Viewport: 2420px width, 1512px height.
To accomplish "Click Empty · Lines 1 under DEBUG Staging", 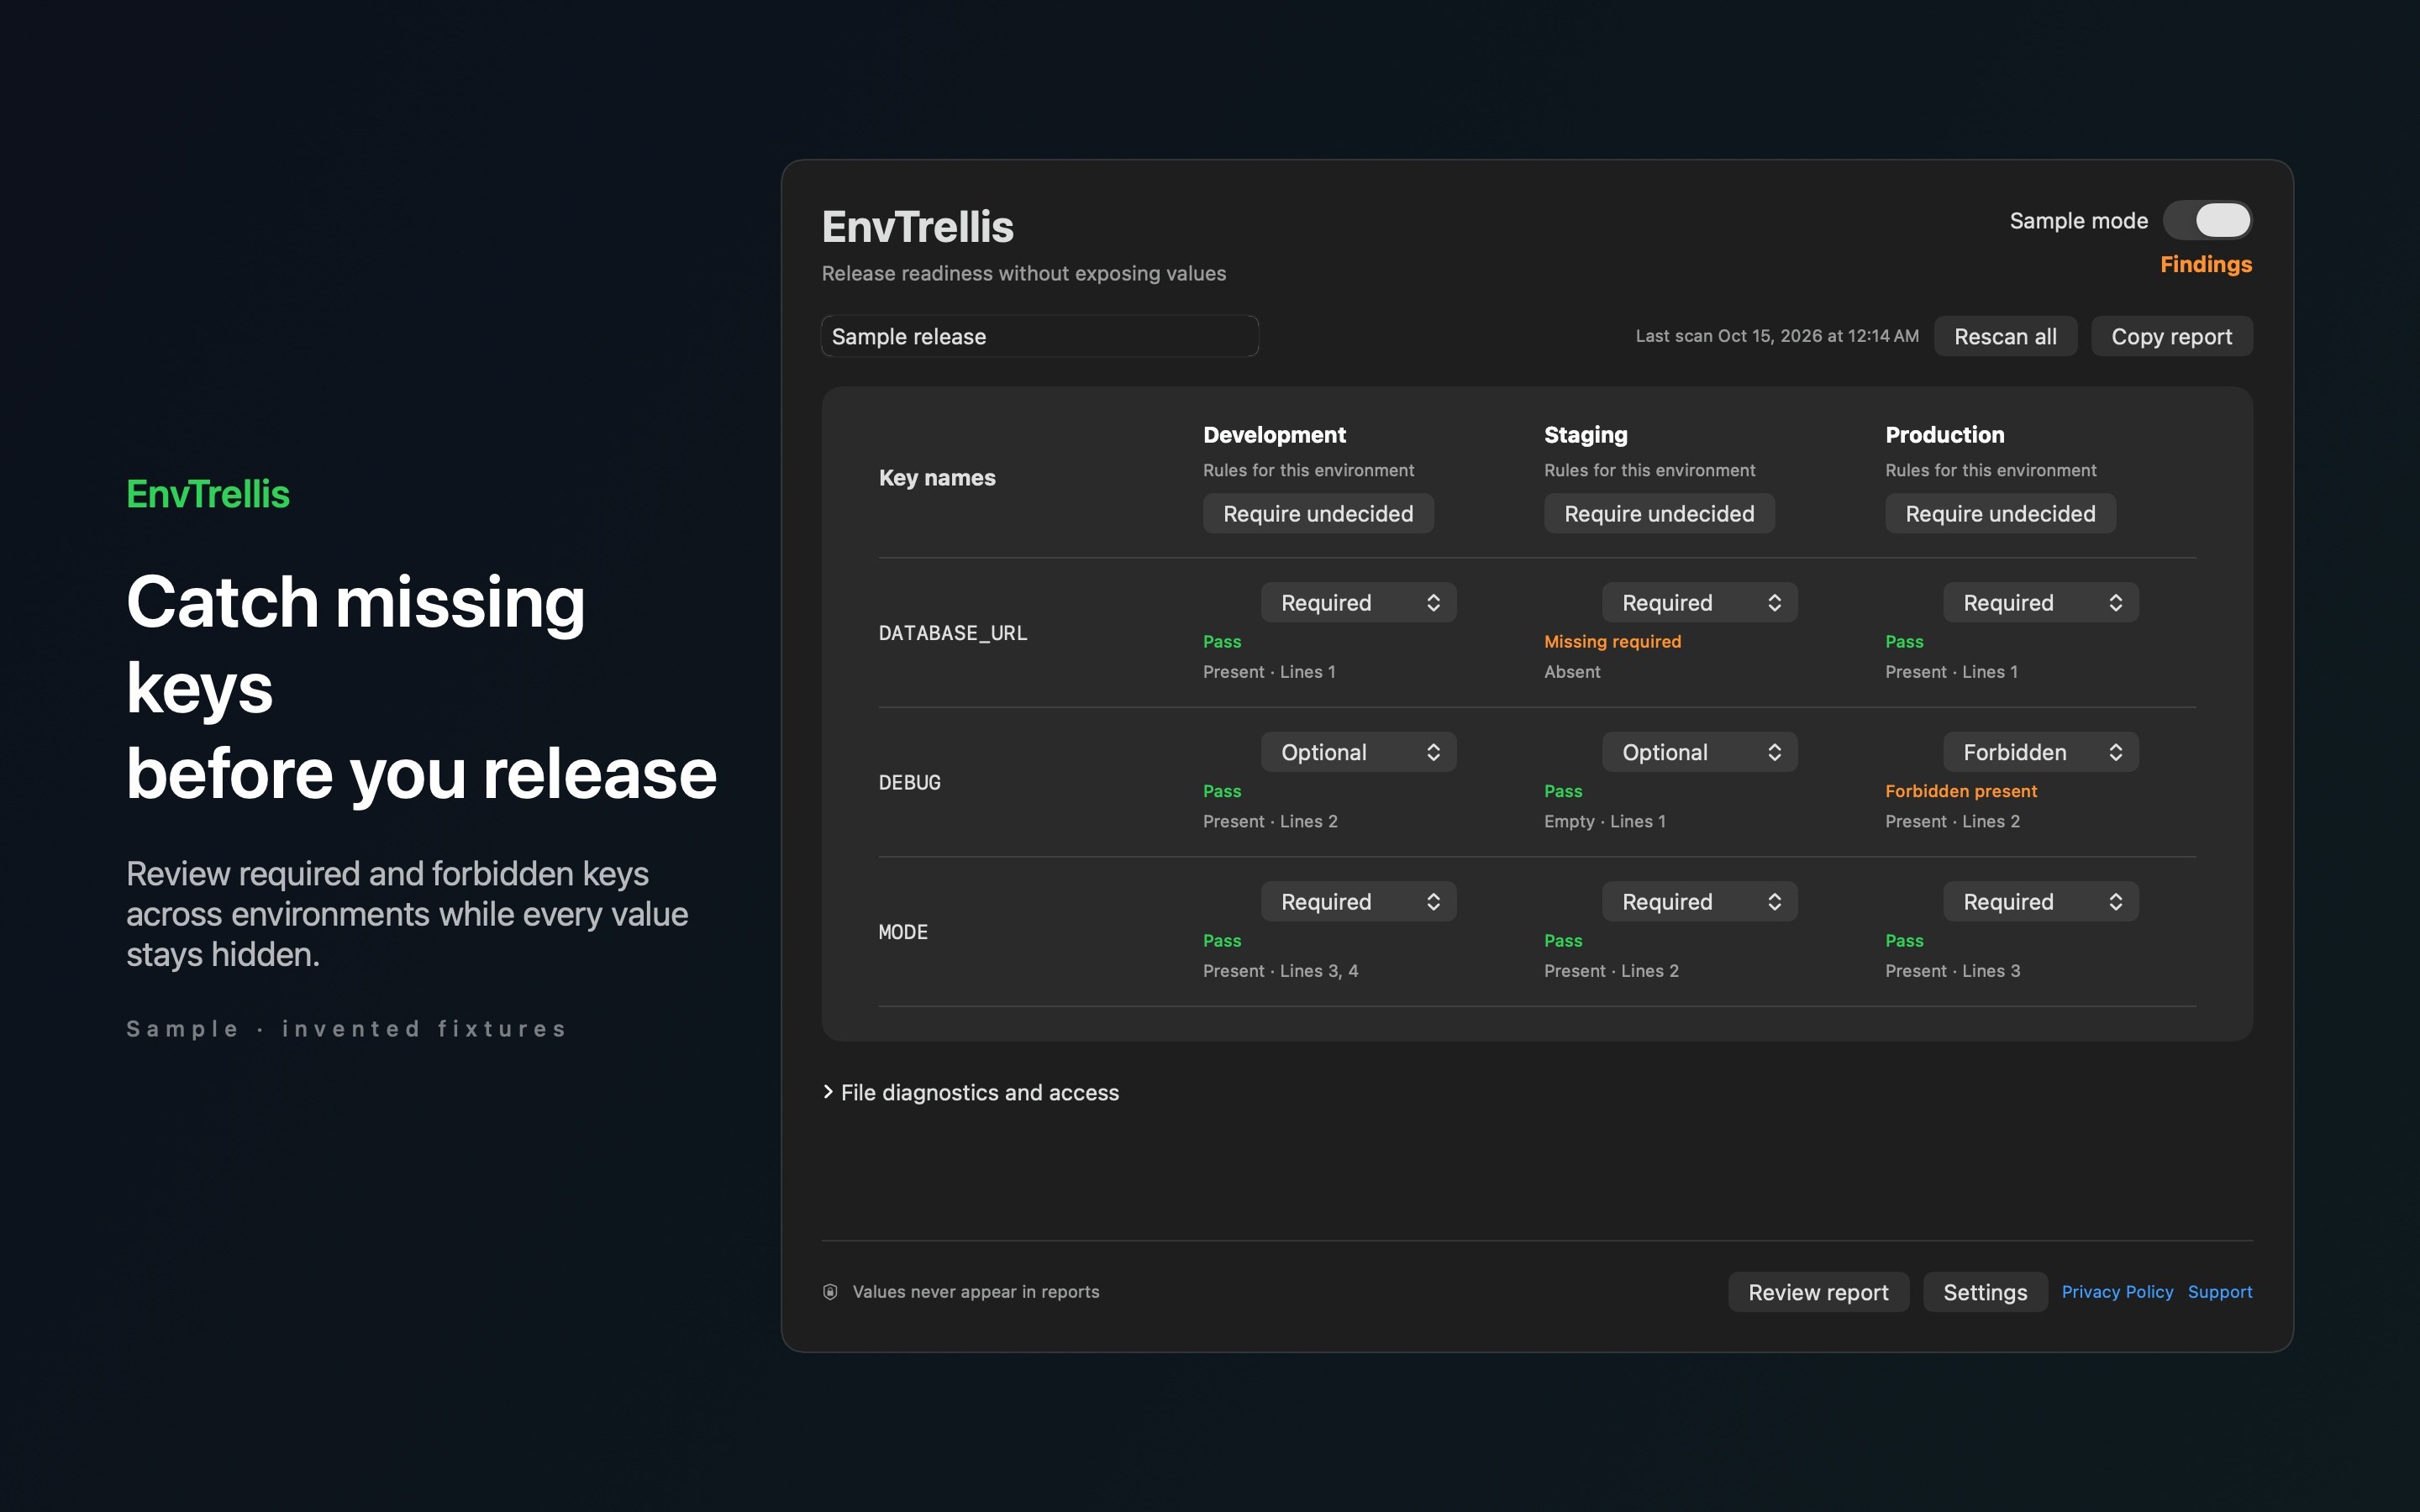I will point(1604,821).
